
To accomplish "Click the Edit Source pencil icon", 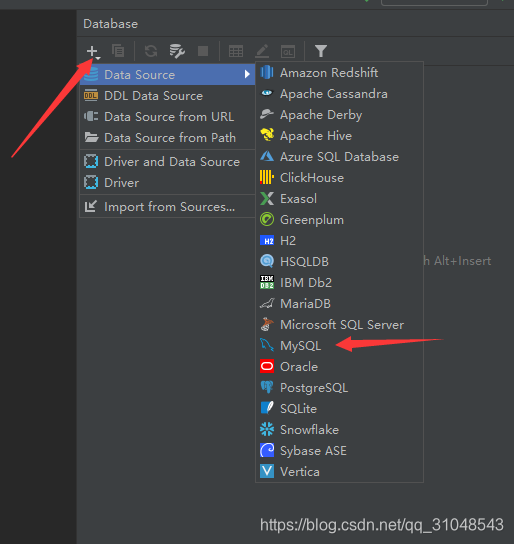I will click(x=262, y=51).
